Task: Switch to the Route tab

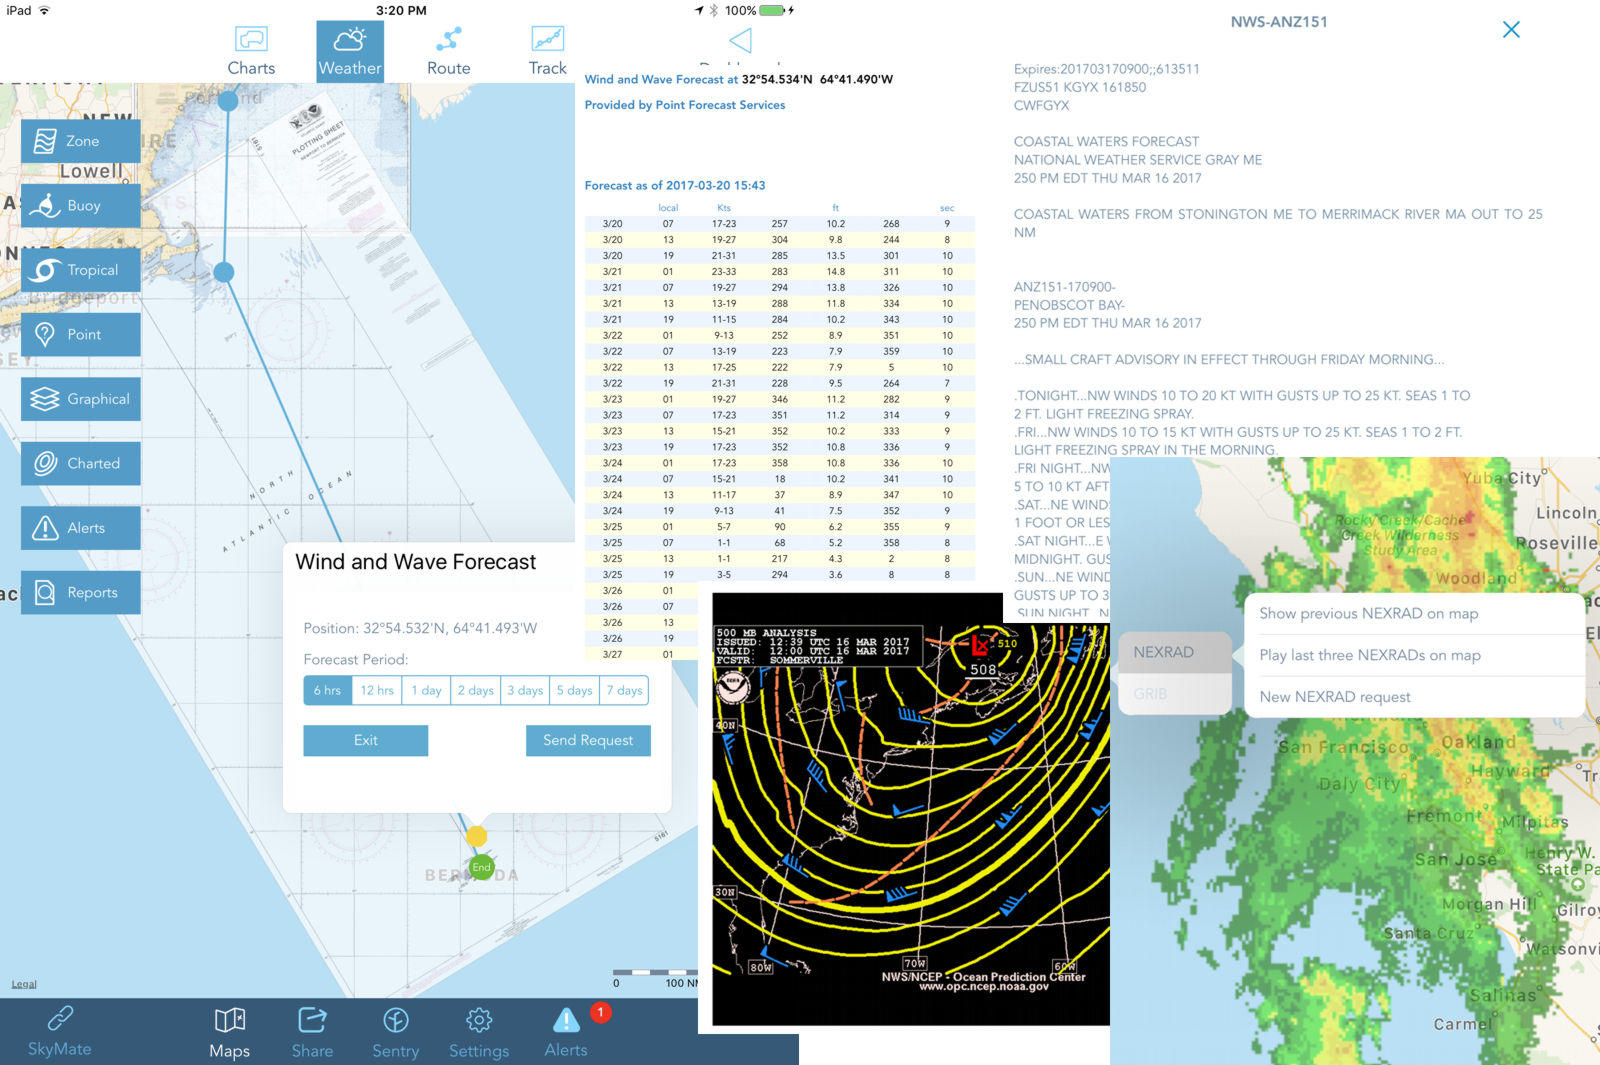Action: tap(448, 51)
